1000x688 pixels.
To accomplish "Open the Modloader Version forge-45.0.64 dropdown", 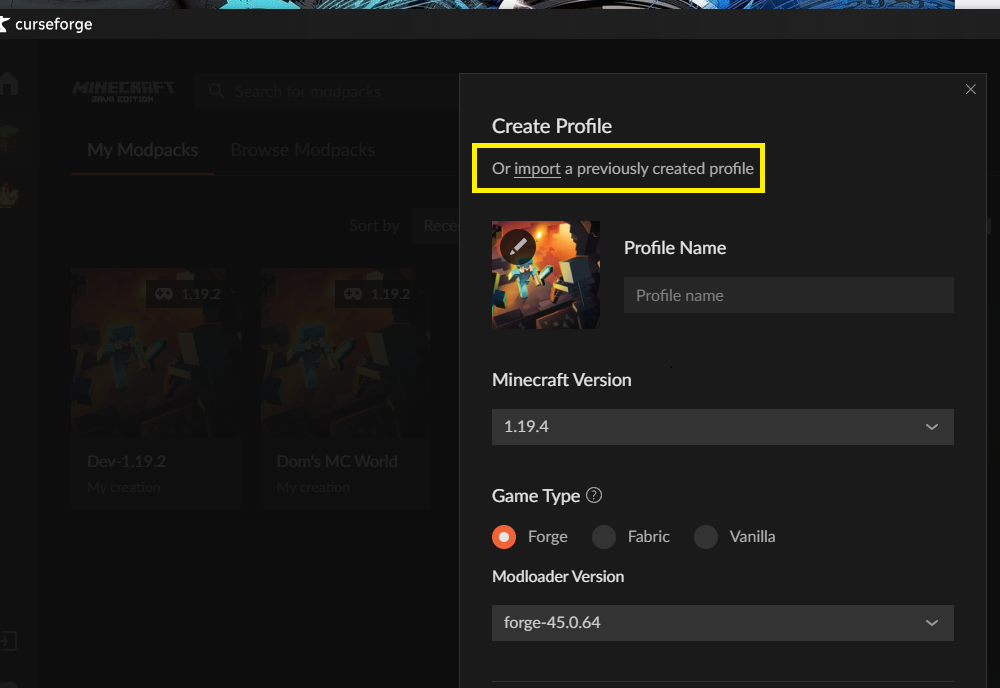I will (x=723, y=623).
